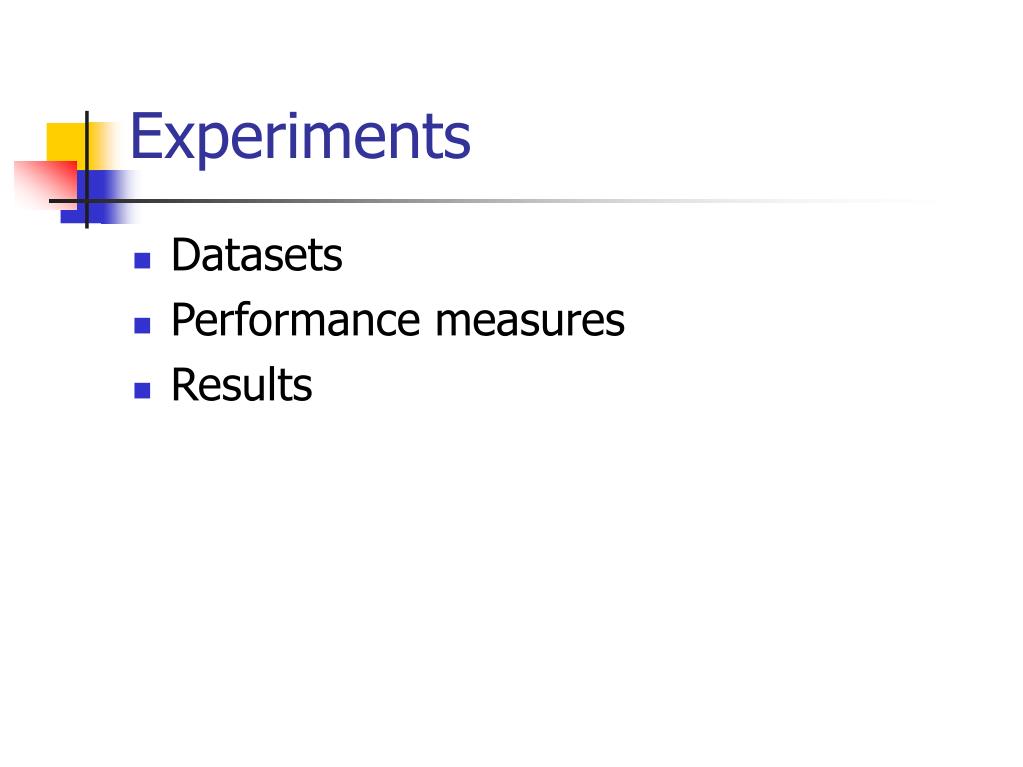Viewport: 1023px width, 767px height.
Task: Click the Experiments slide title
Action: pyautogui.click(x=300, y=138)
